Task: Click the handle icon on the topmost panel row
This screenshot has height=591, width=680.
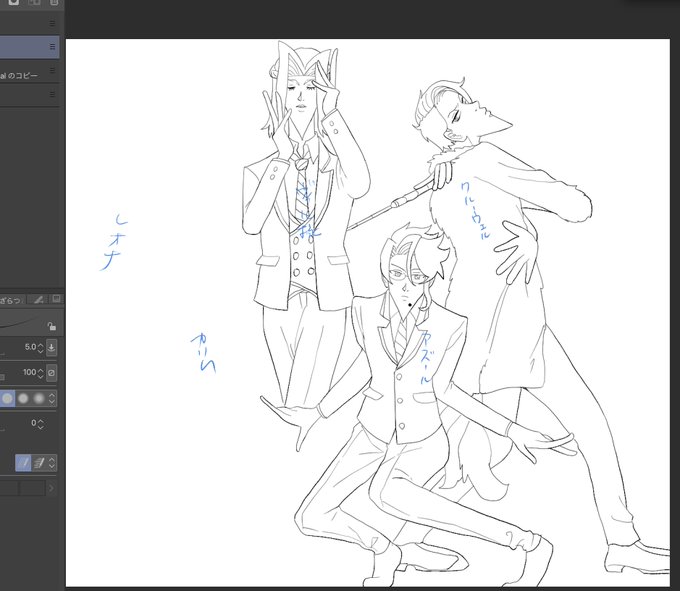Action: [52, 23]
